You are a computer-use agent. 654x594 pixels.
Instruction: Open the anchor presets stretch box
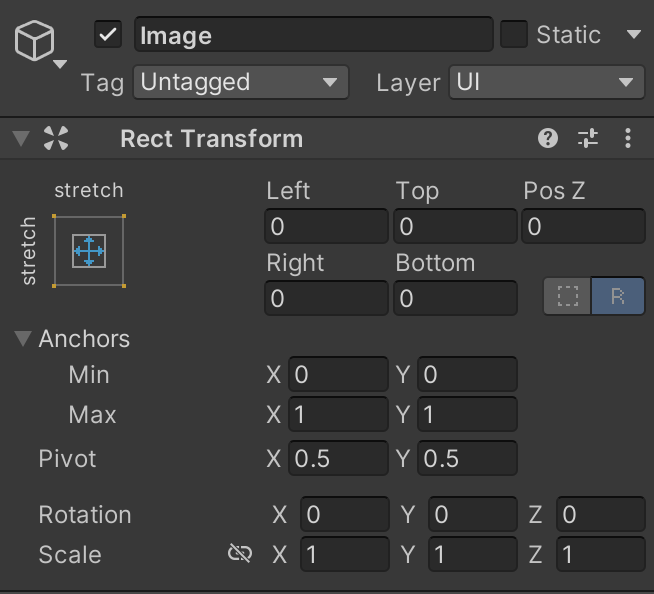click(89, 250)
